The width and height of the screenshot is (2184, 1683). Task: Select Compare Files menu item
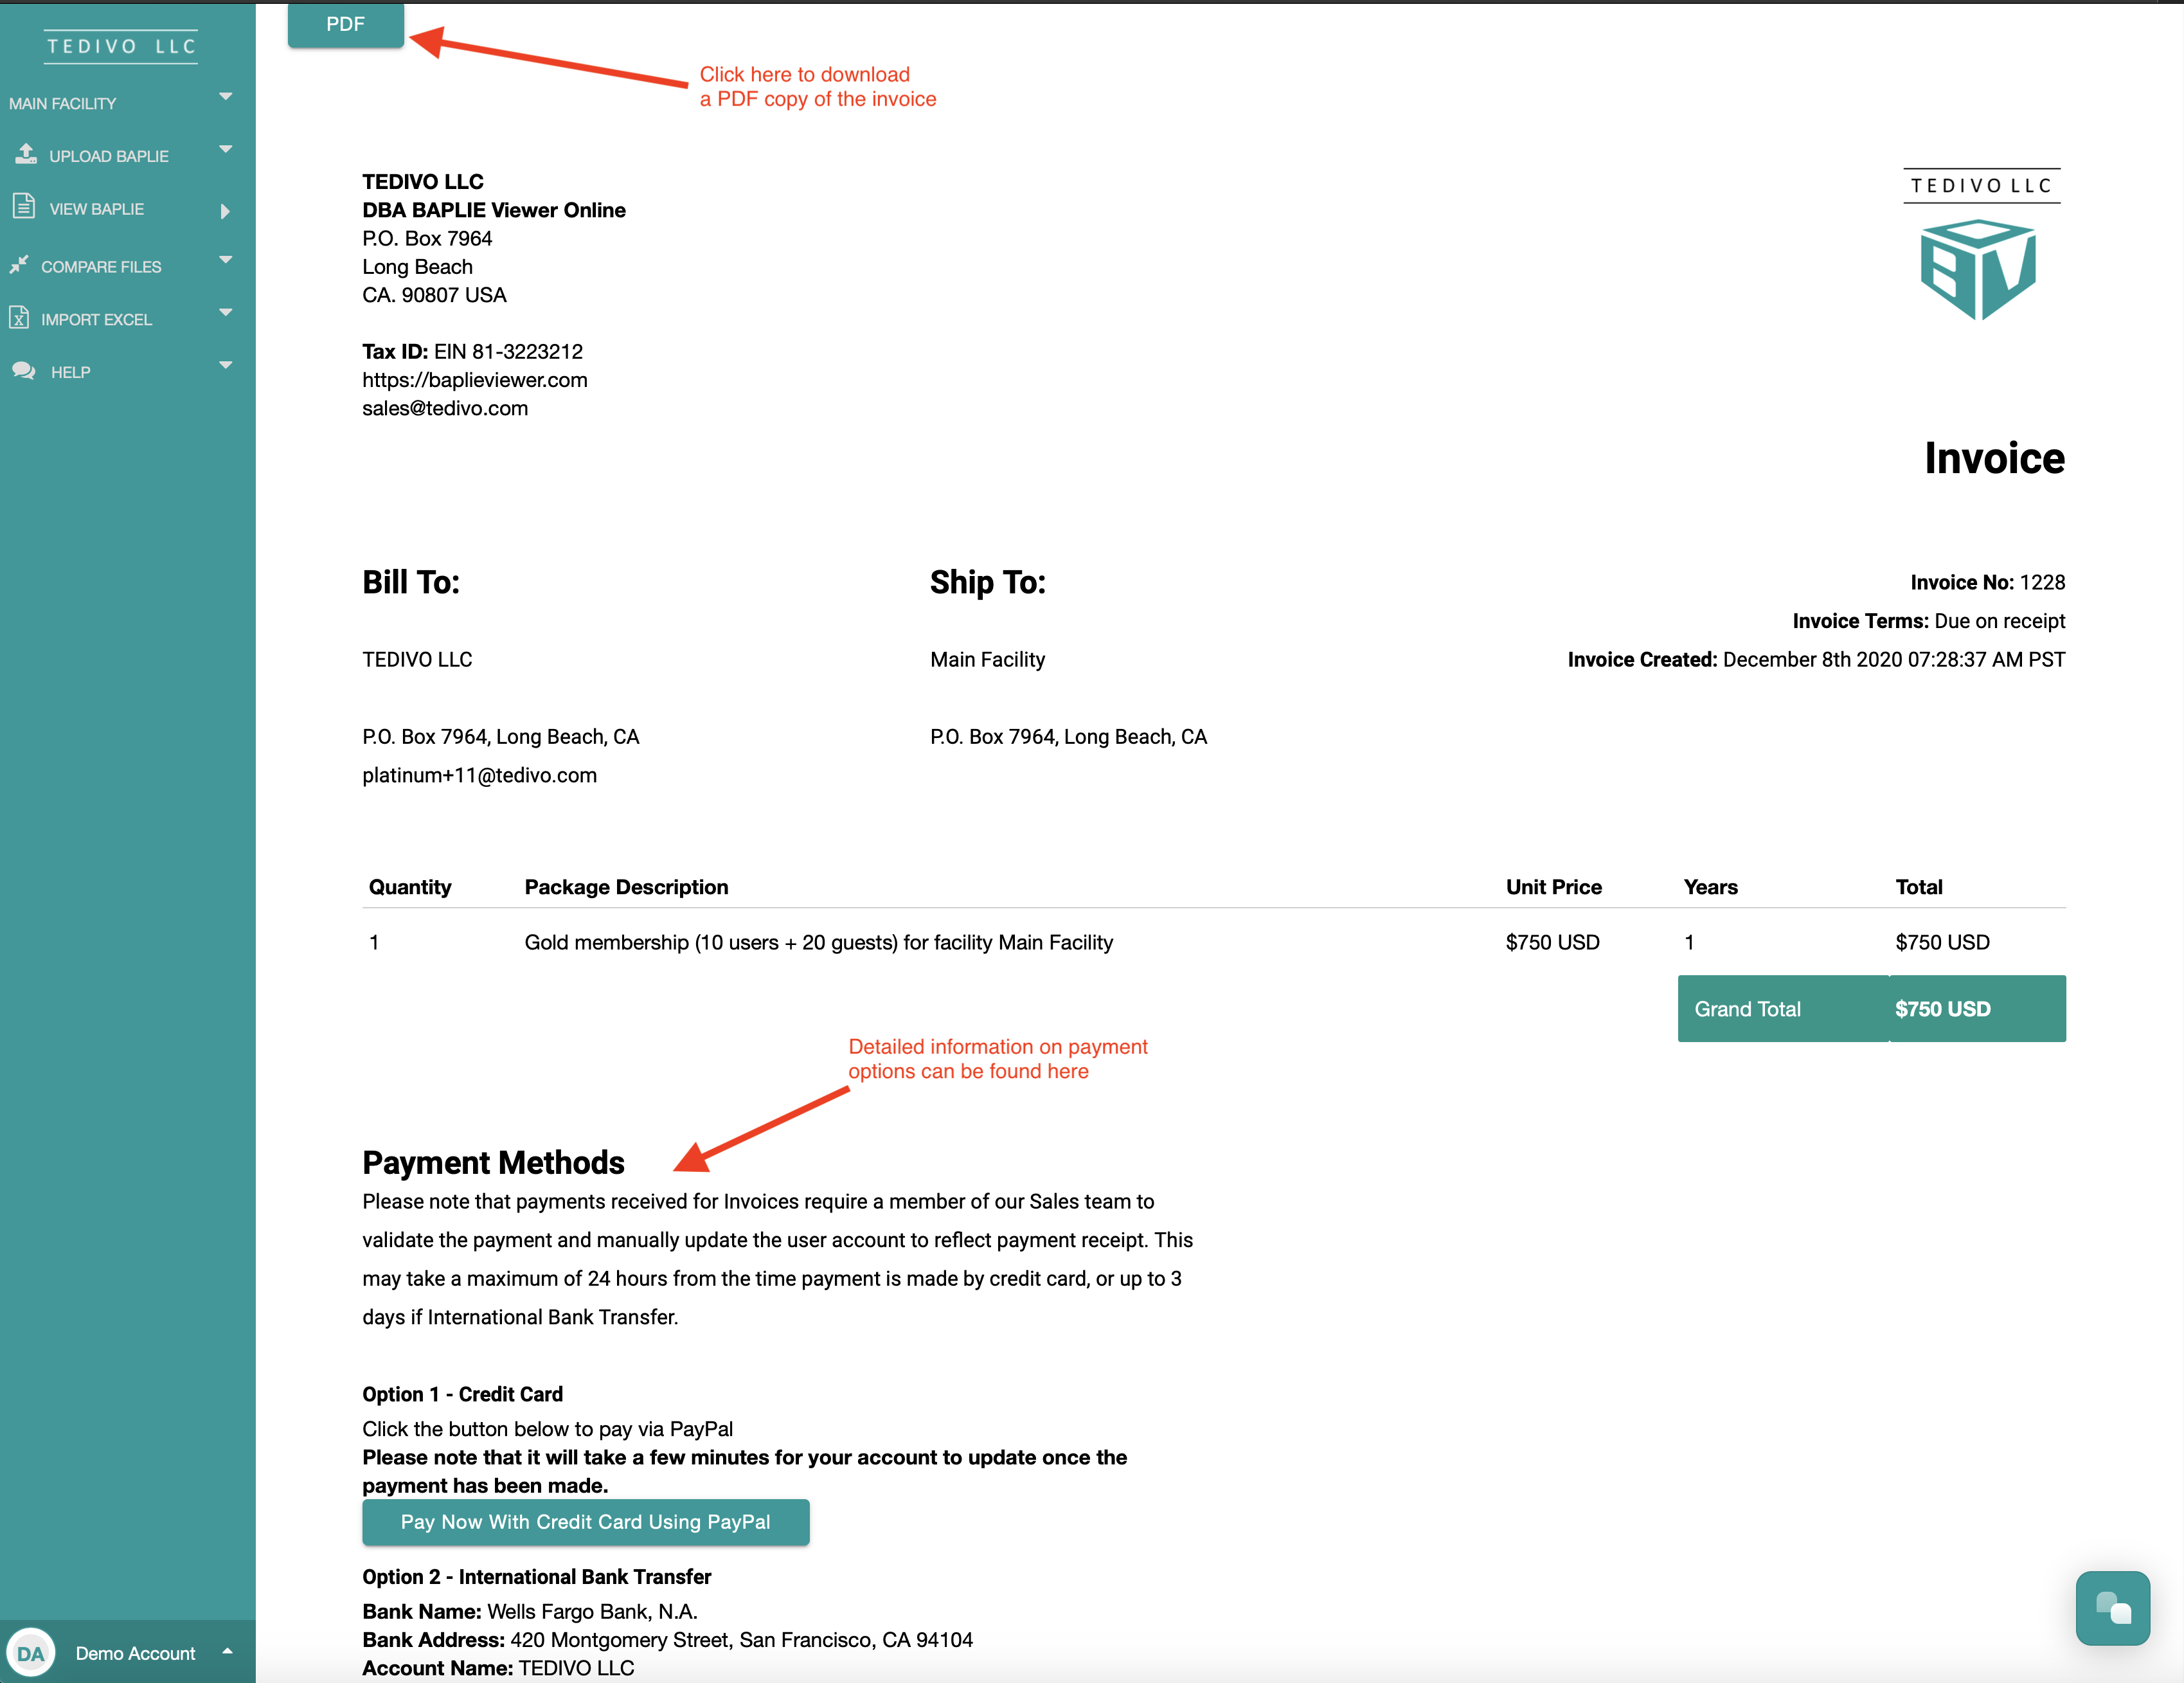(101, 267)
